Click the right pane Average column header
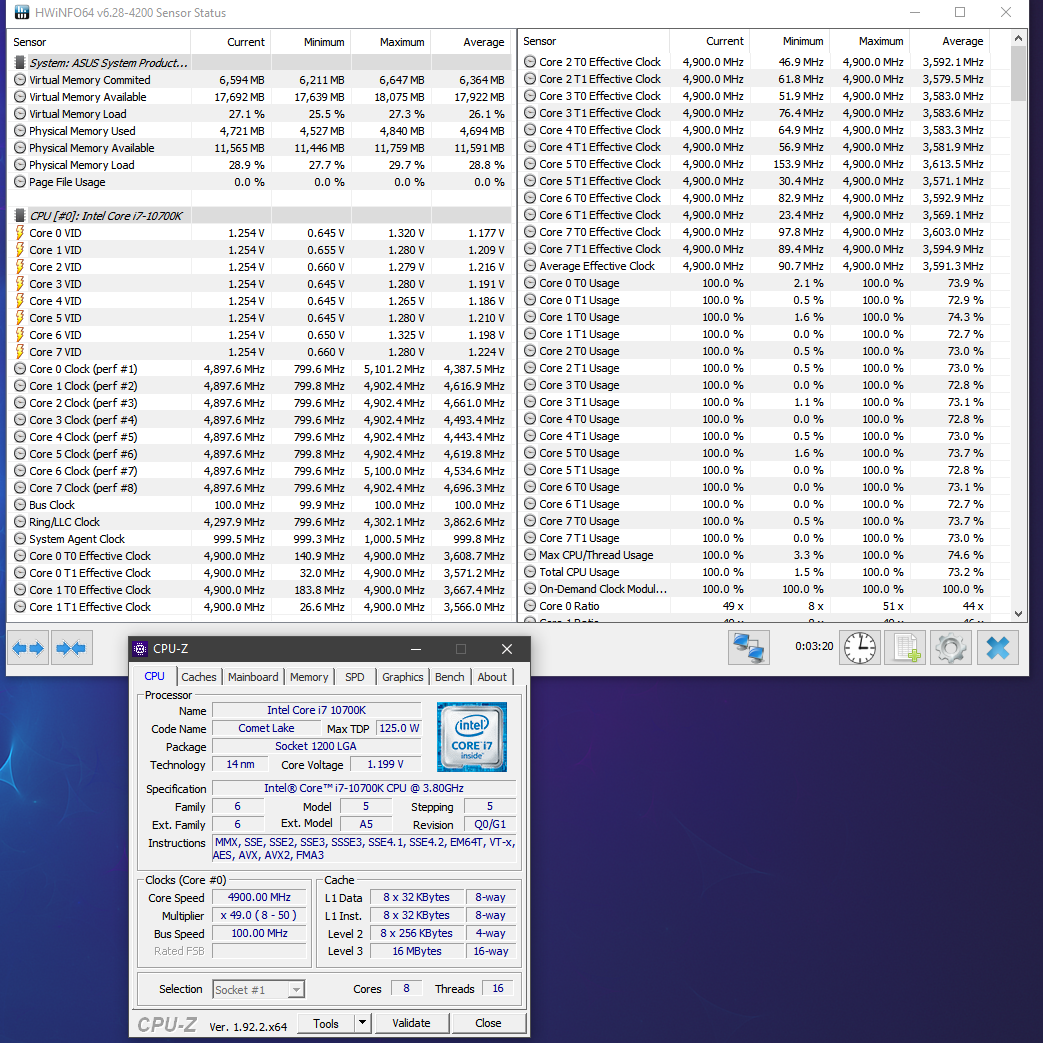 950,41
